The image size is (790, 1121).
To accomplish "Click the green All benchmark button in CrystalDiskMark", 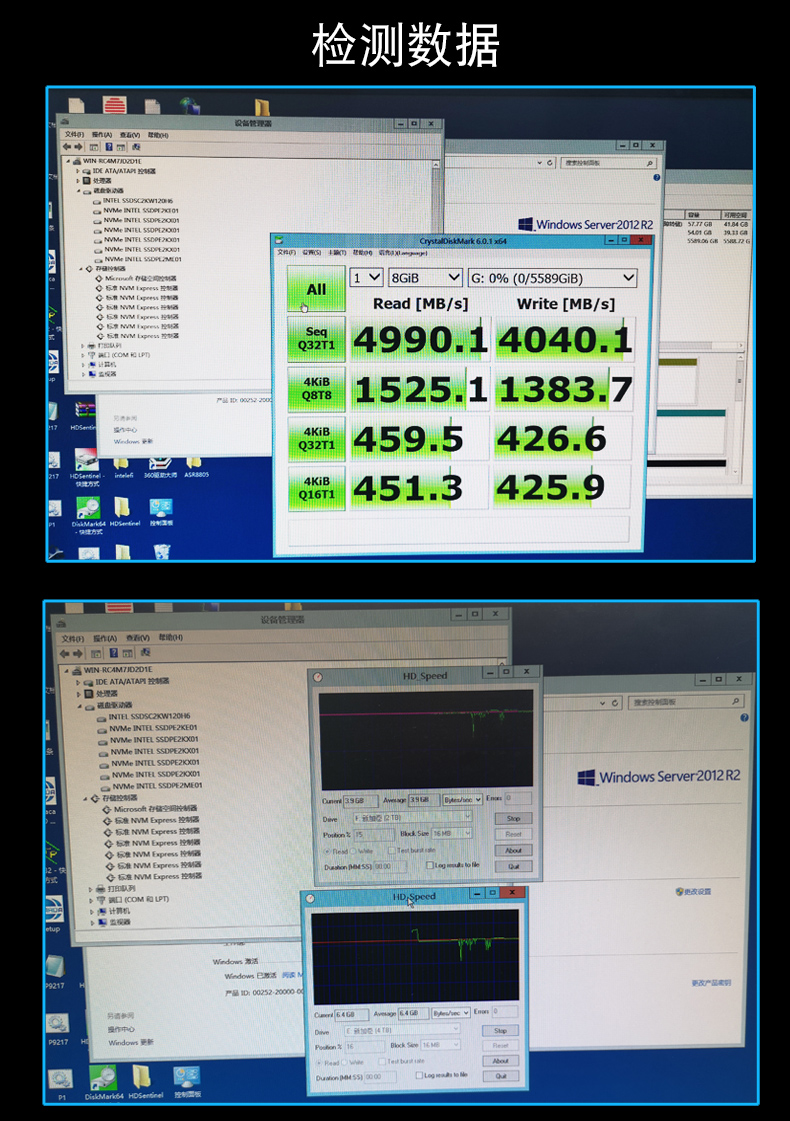I will [316, 289].
